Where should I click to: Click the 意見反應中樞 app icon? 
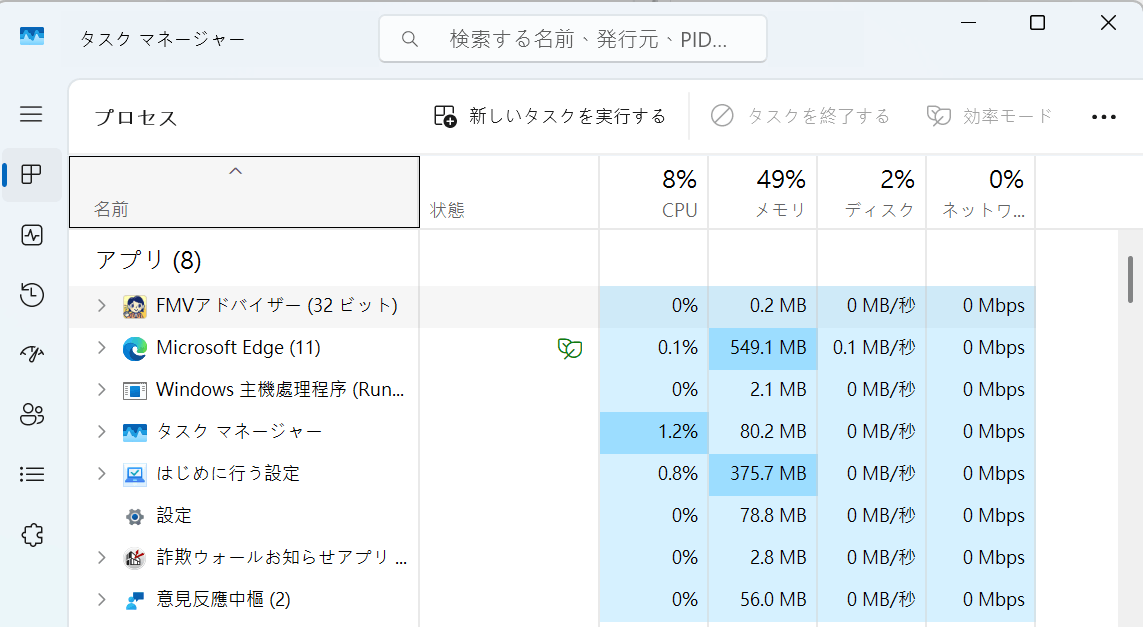coord(135,601)
